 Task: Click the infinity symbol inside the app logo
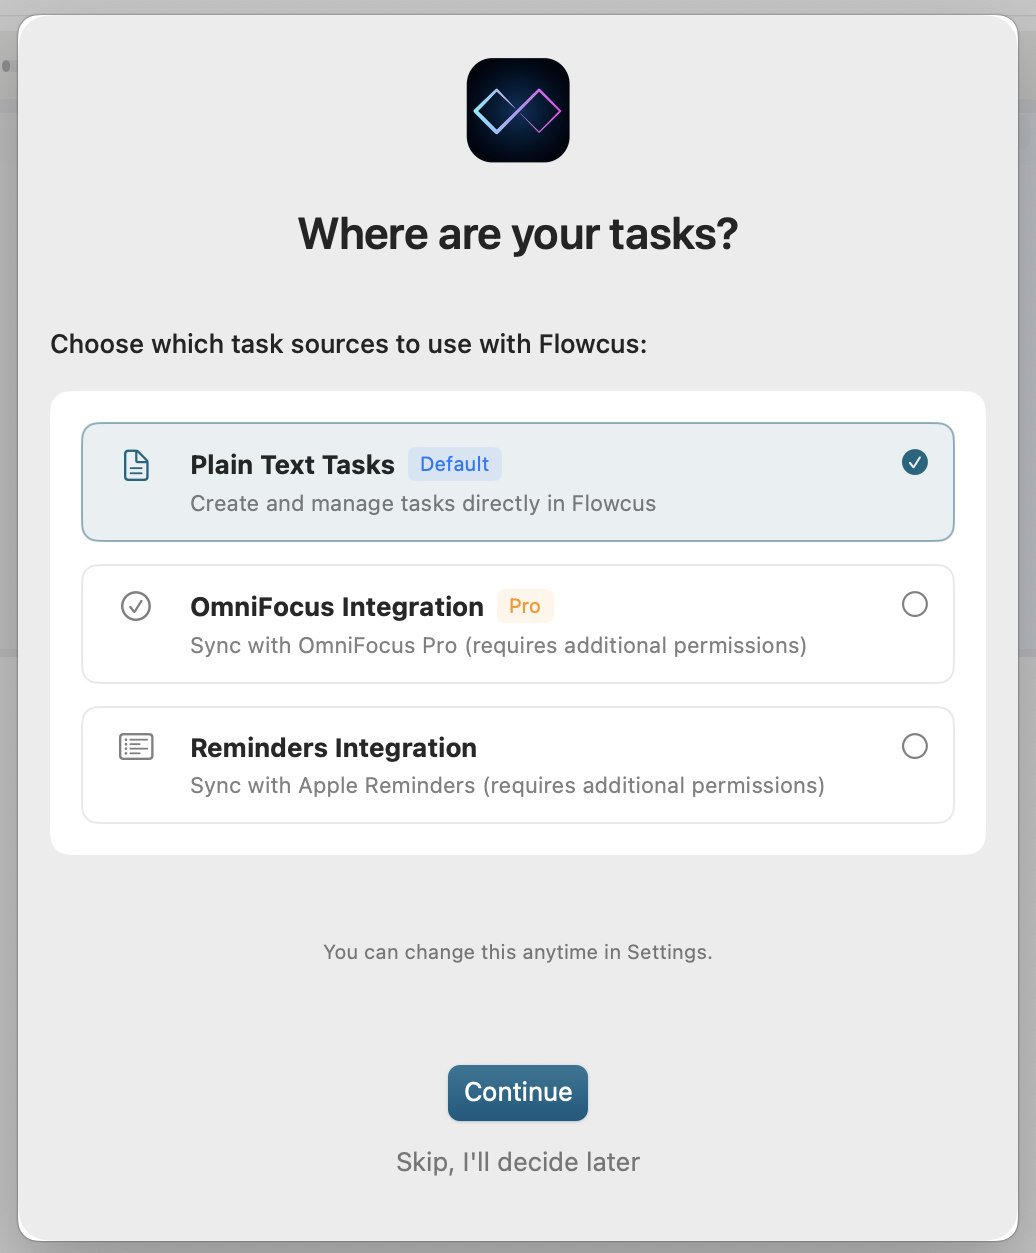tap(517, 109)
